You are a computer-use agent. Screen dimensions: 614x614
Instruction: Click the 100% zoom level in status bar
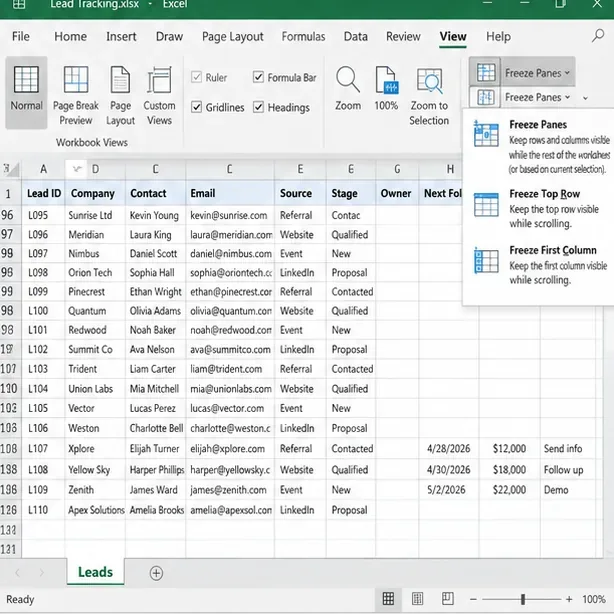pos(594,599)
